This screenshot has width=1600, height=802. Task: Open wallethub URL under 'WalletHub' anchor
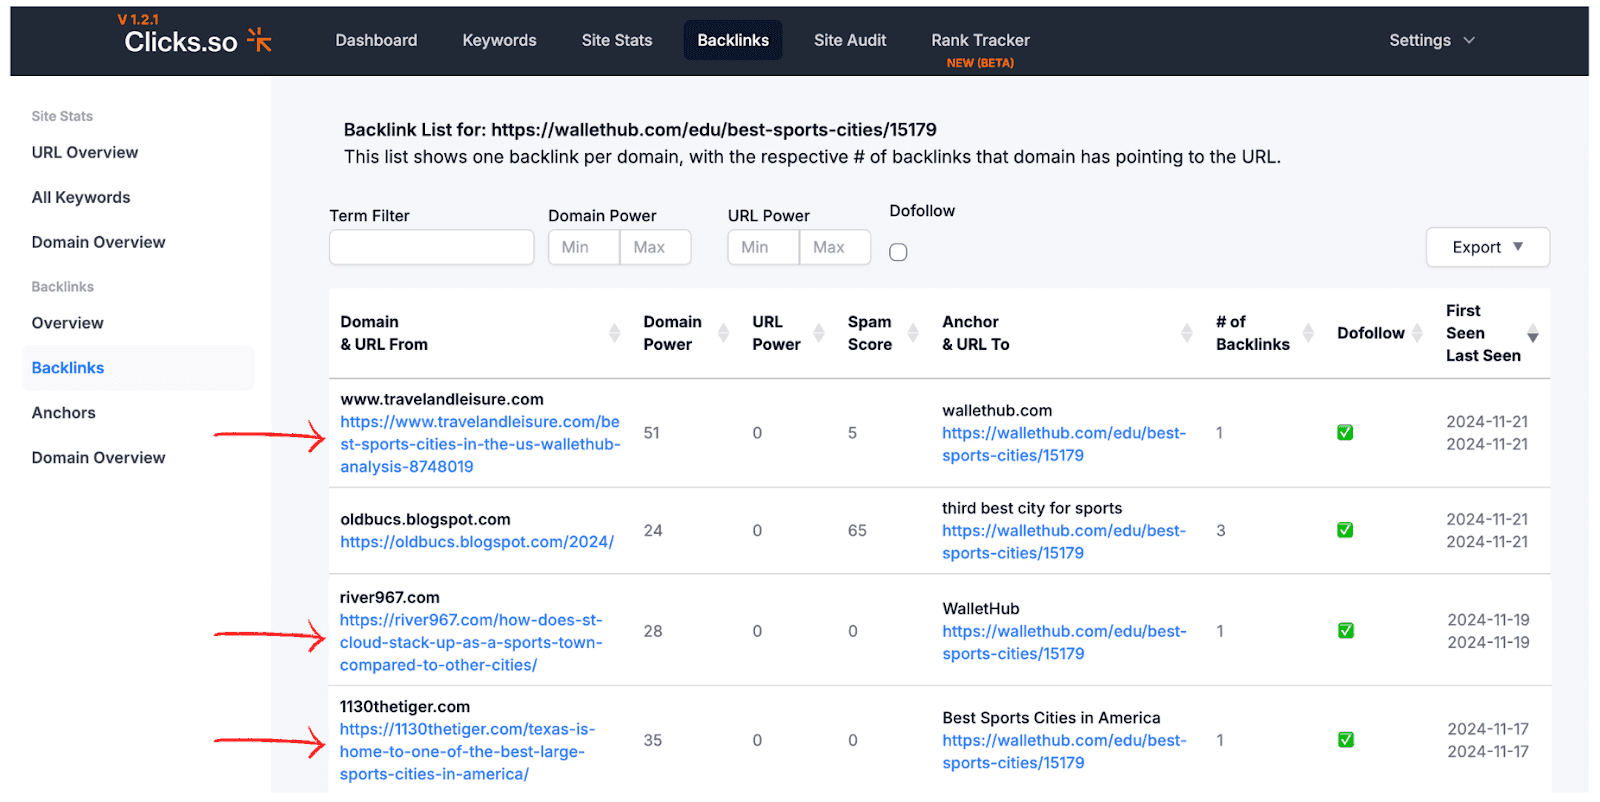1064,643
